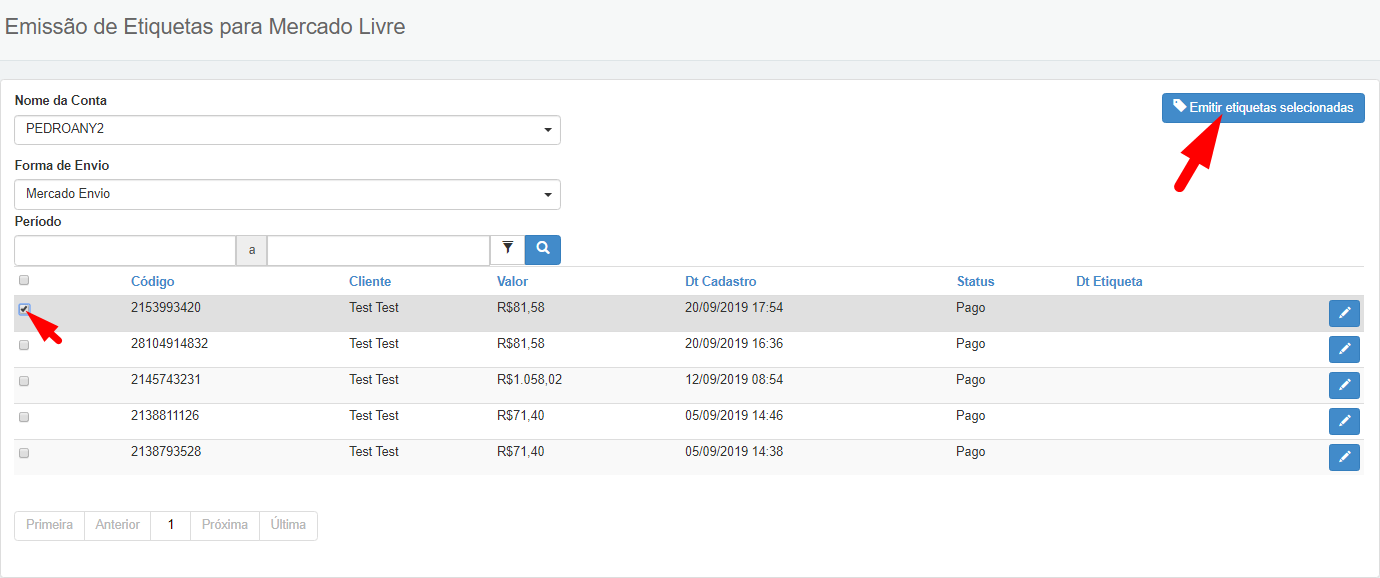Sort by Código column header
Image resolution: width=1380 pixels, height=578 pixels.
click(152, 282)
